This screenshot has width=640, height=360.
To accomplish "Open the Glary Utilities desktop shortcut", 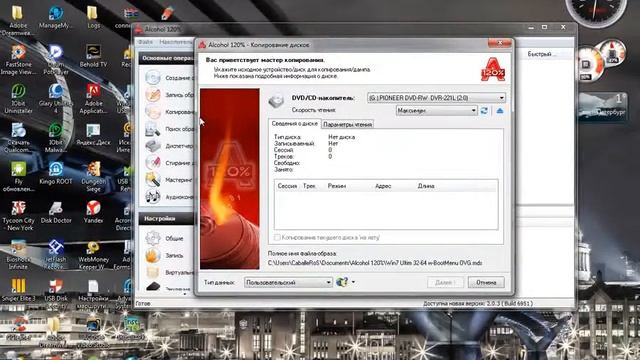I will [x=56, y=99].
